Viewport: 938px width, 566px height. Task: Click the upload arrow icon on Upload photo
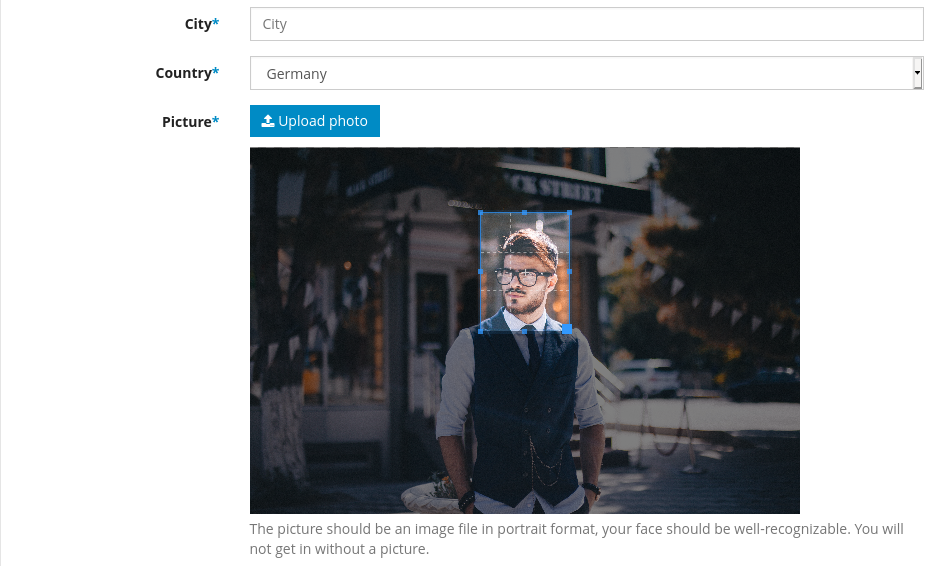point(267,121)
